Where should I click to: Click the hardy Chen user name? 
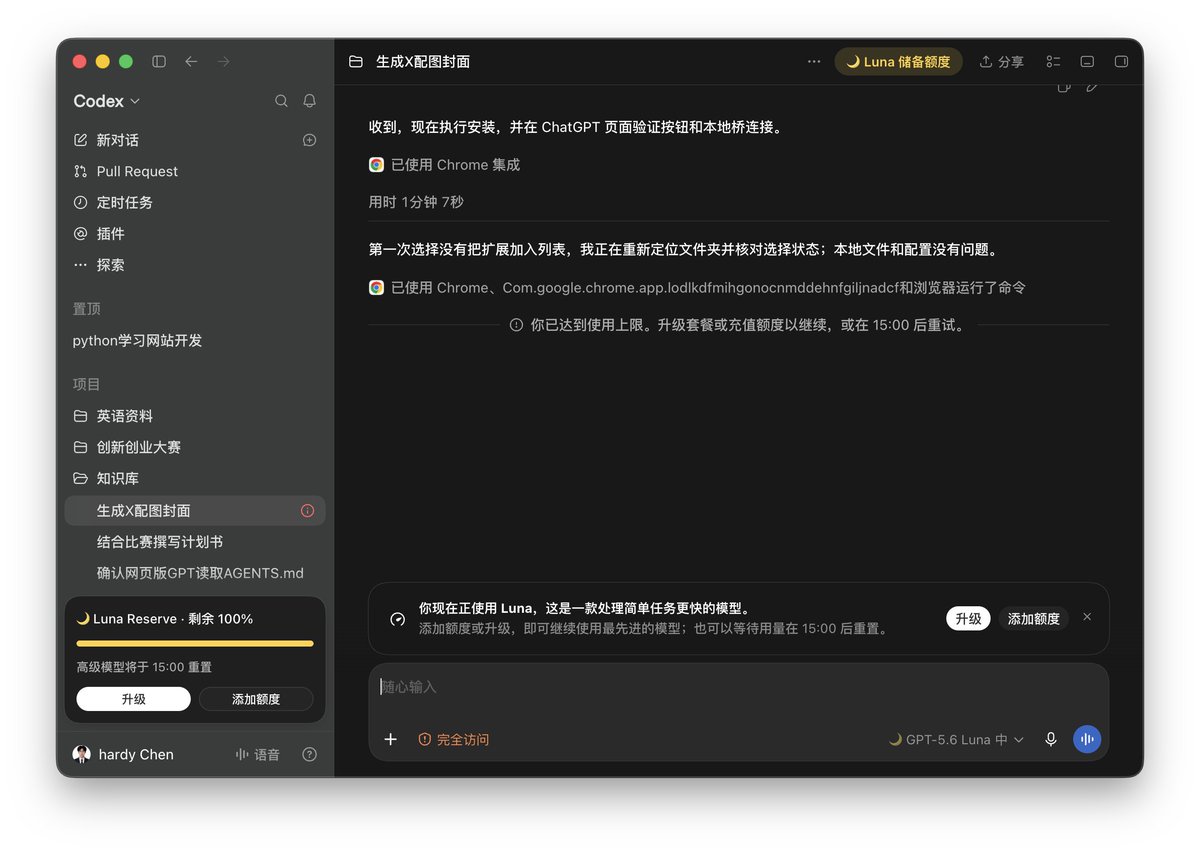tap(136, 755)
